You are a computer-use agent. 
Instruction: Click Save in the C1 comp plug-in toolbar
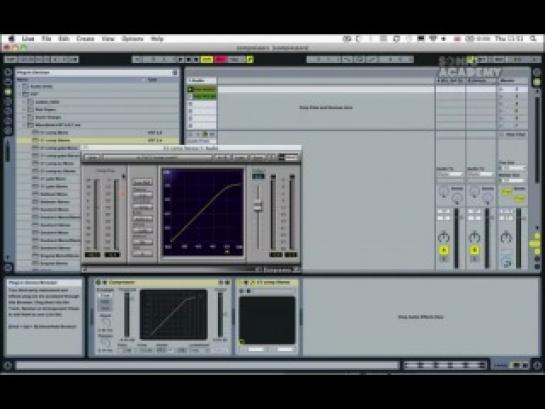(258, 157)
